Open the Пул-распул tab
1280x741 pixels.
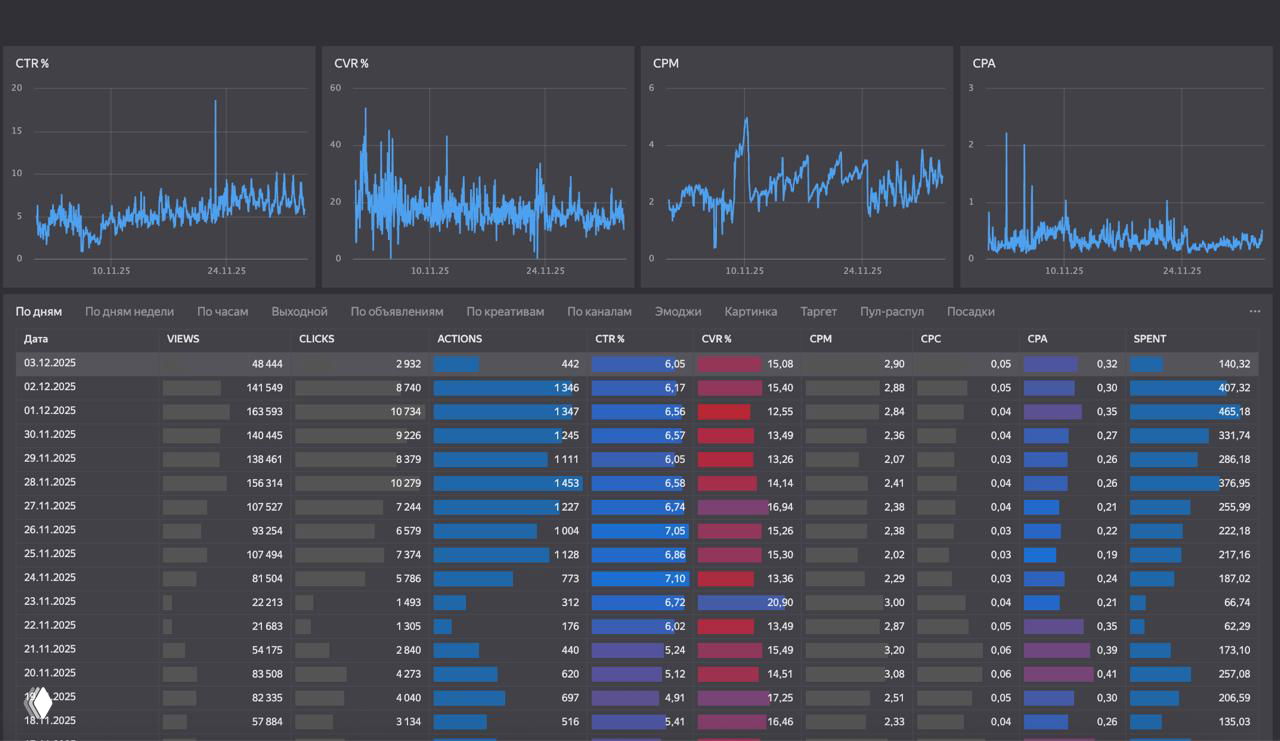coord(891,311)
